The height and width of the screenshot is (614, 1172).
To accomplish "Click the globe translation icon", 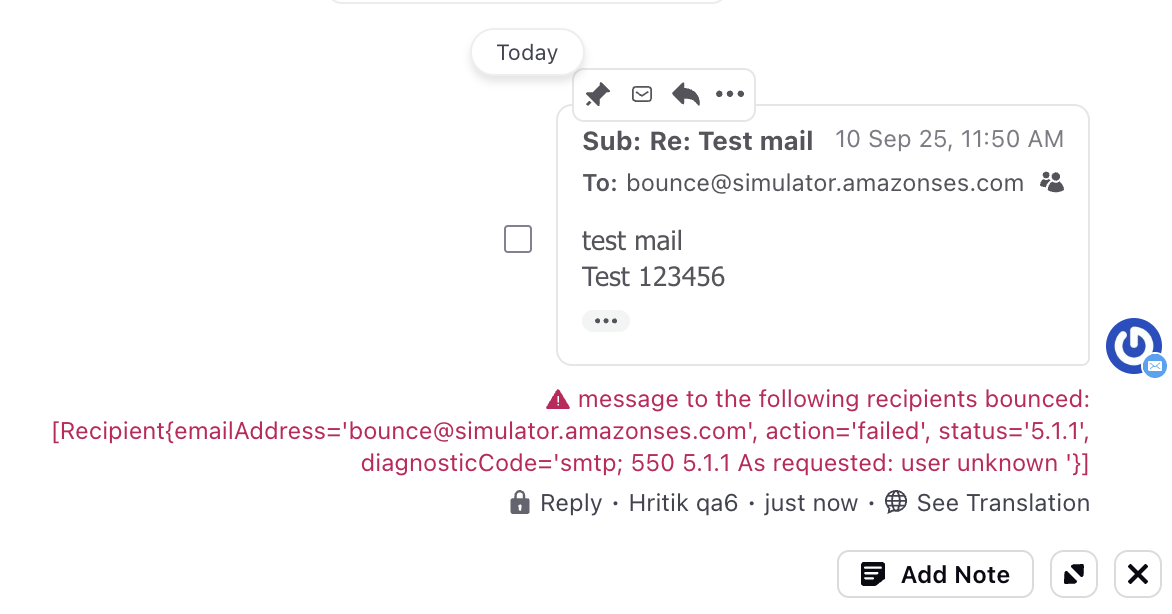I will pyautogui.click(x=895, y=502).
